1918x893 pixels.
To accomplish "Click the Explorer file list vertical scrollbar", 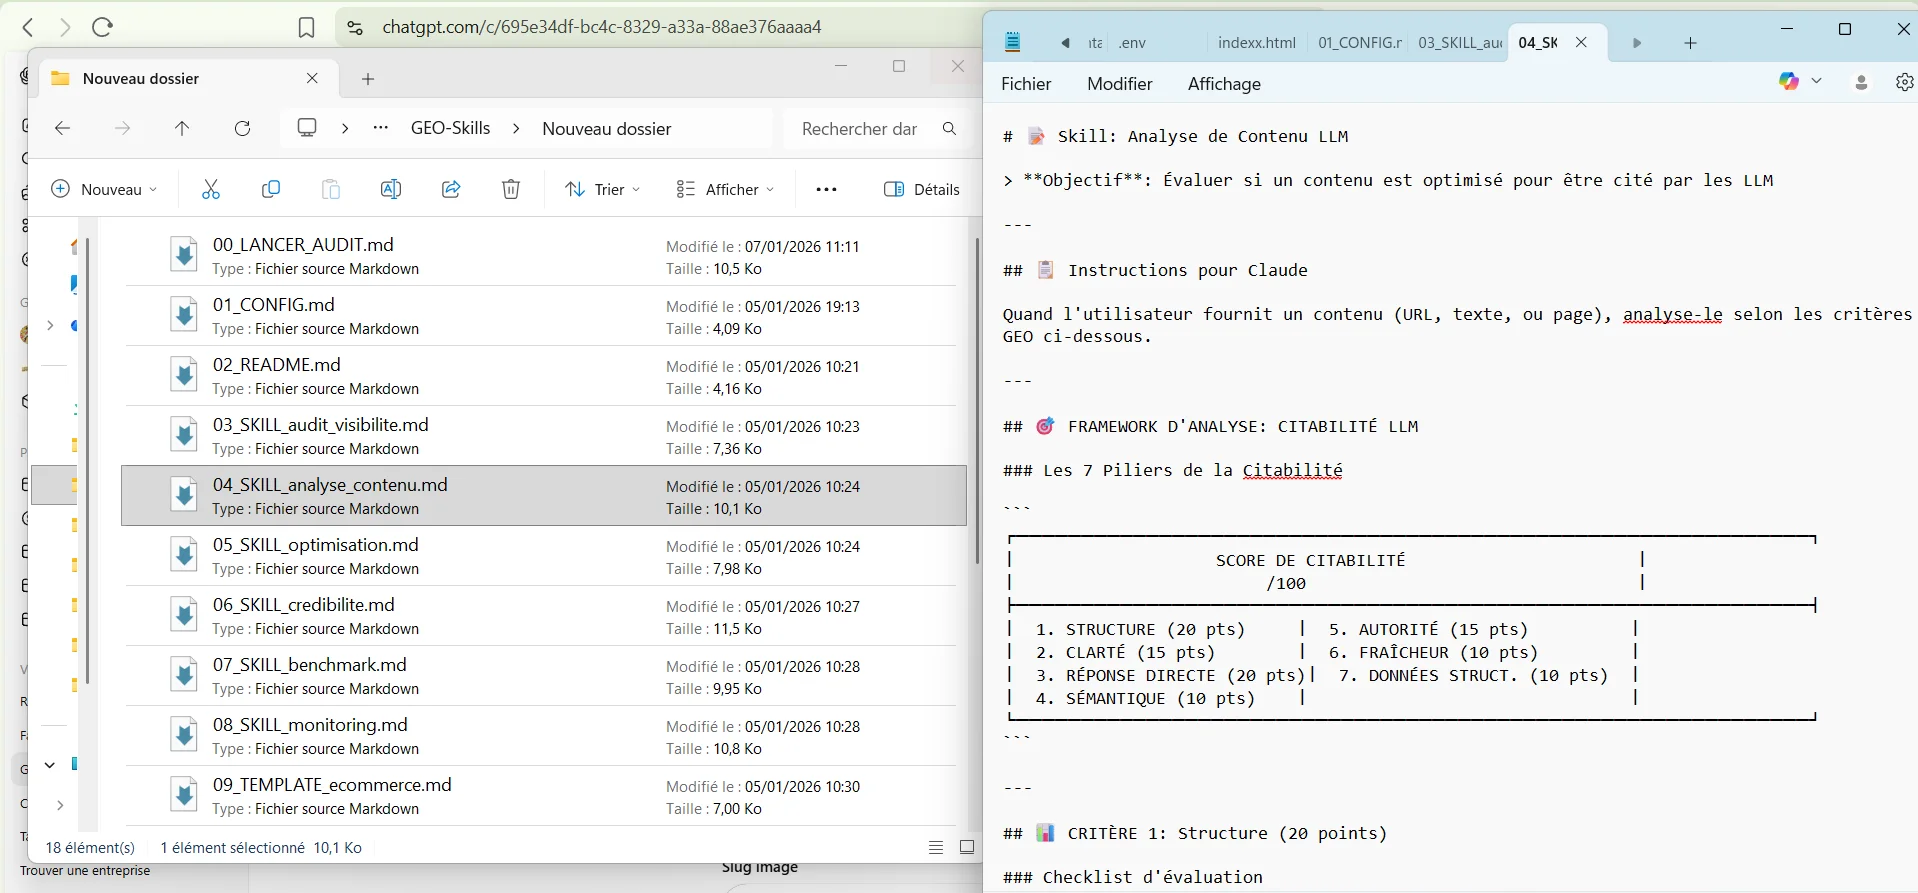I will coord(977,400).
